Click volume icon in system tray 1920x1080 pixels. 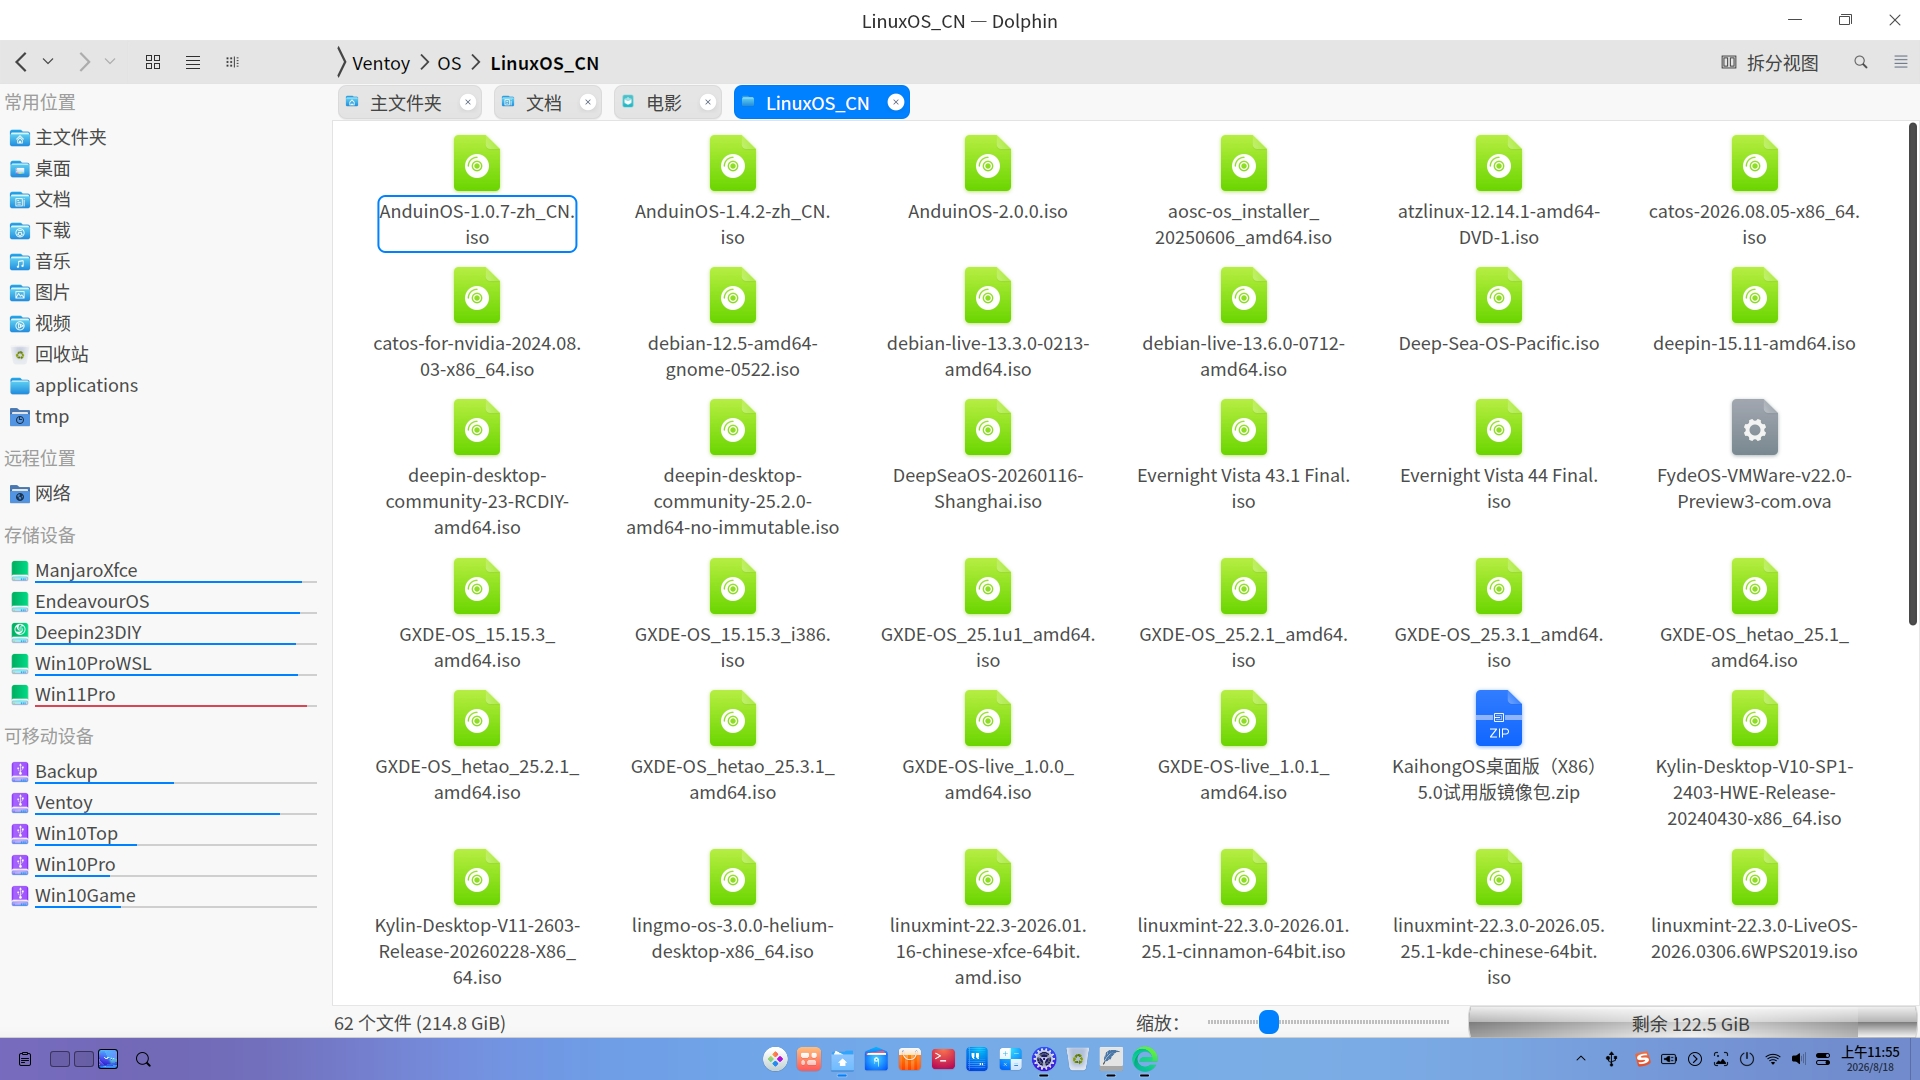[1797, 1059]
